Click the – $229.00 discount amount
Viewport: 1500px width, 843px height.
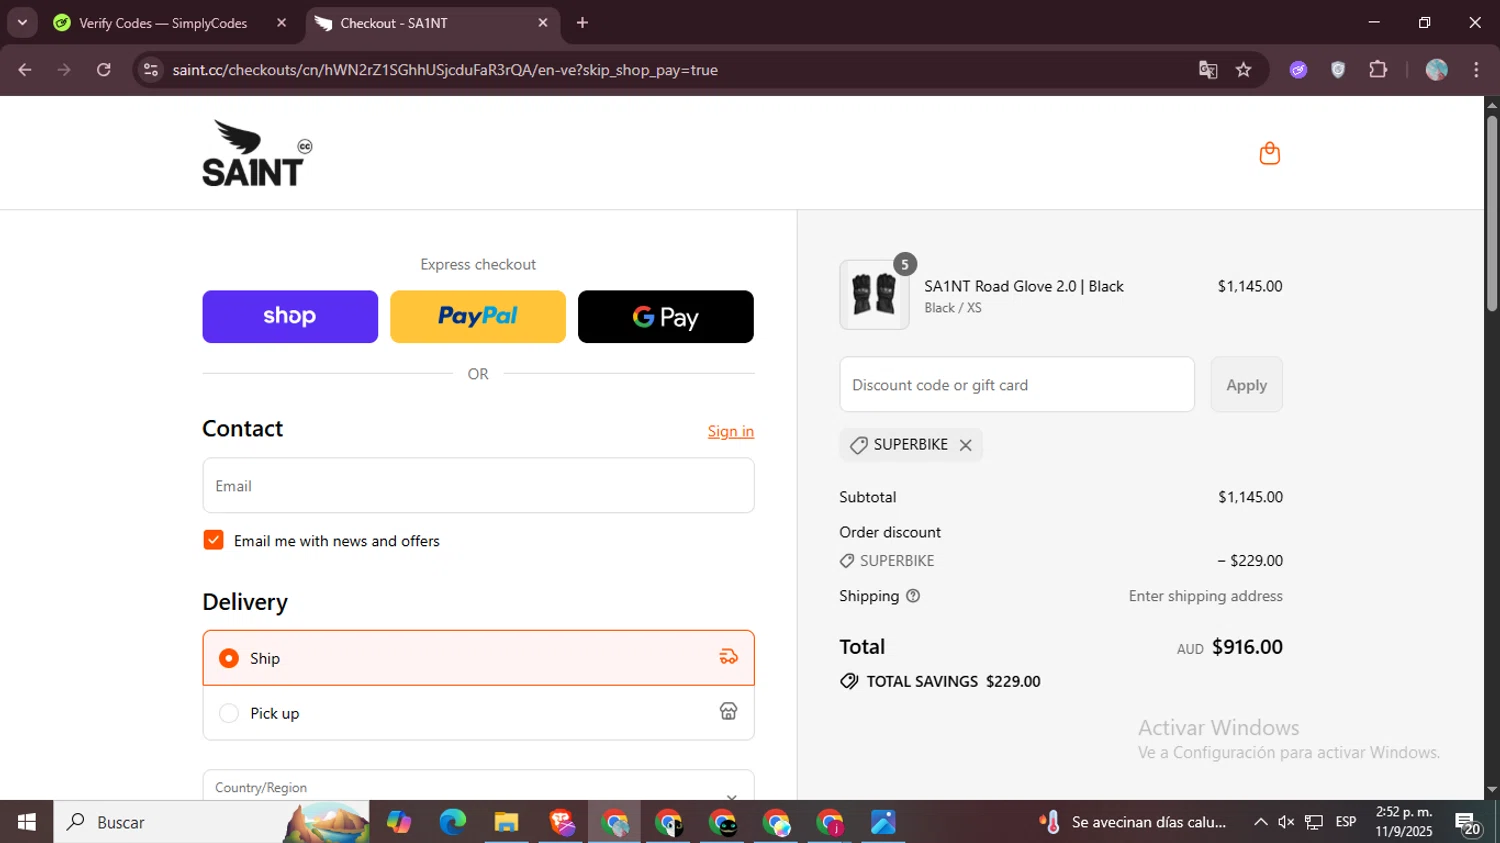pos(1250,561)
